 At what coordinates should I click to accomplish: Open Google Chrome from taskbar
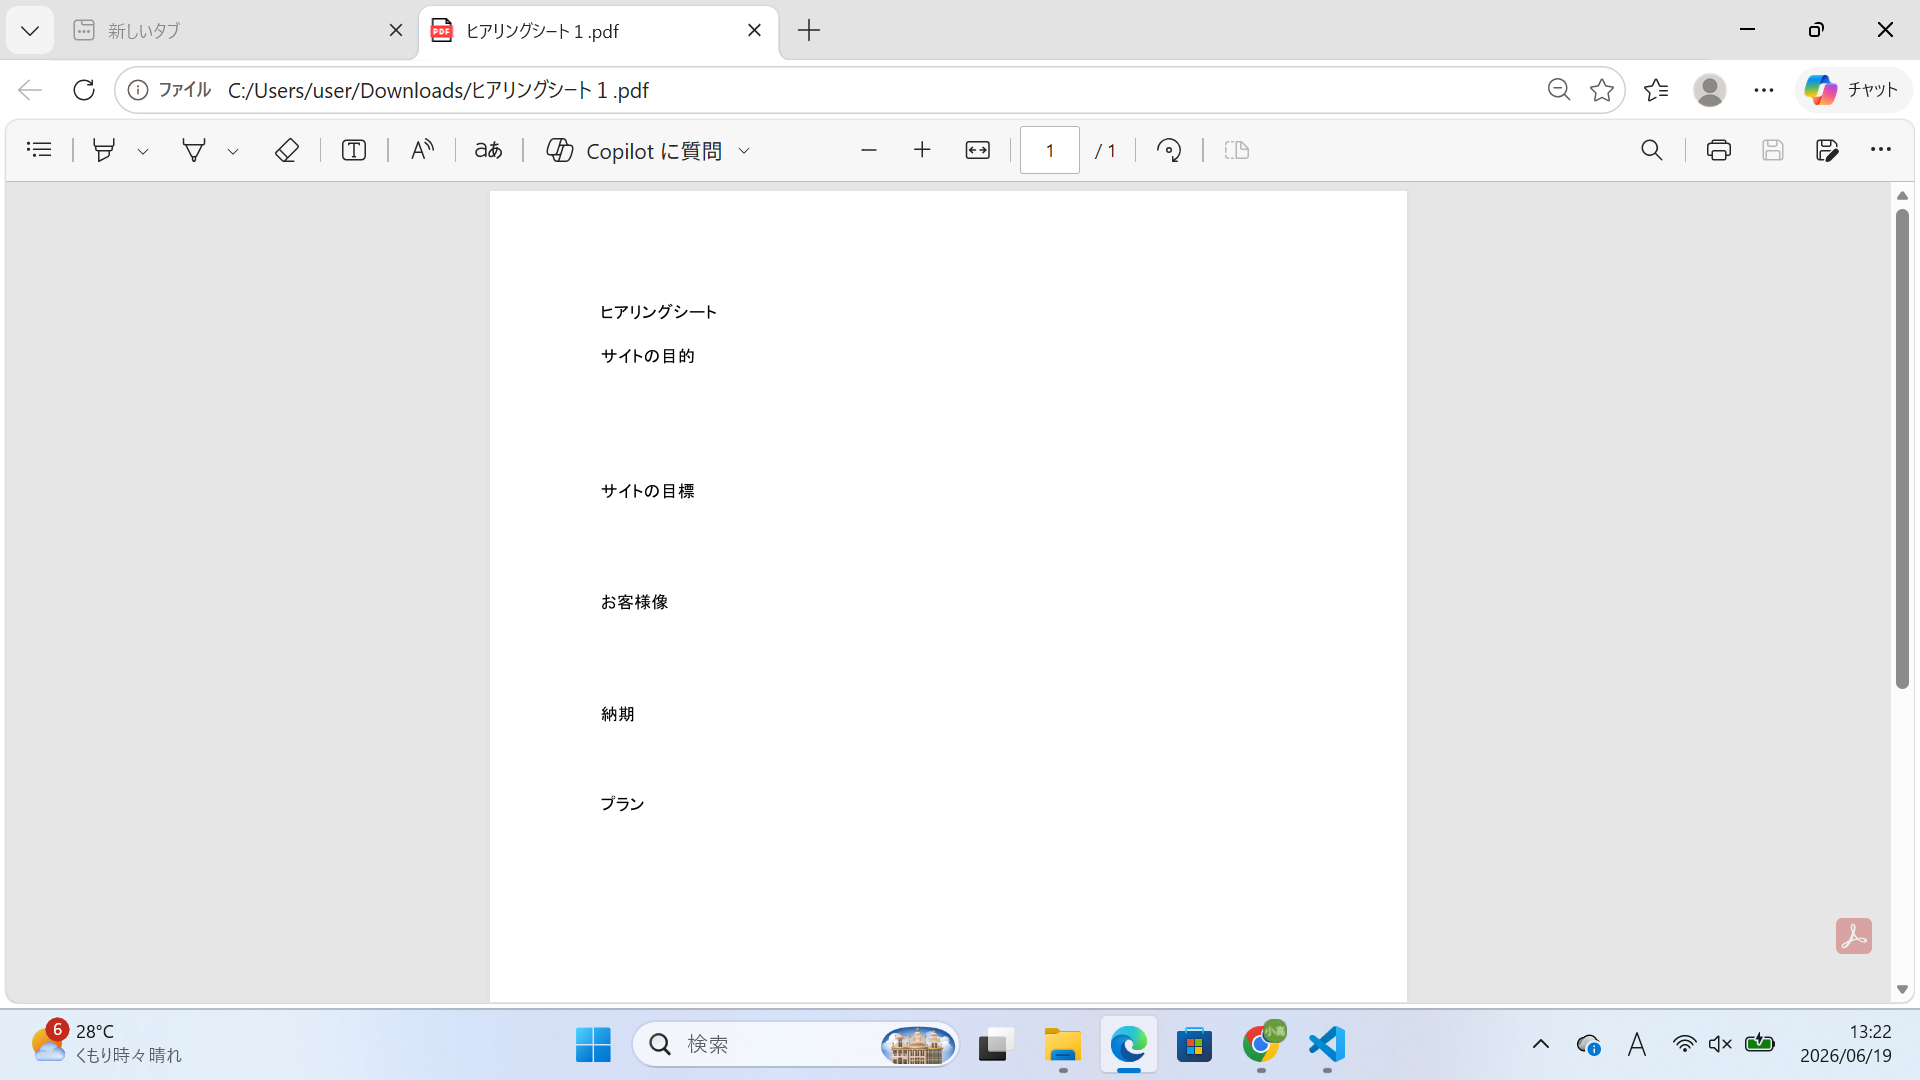tap(1262, 1045)
